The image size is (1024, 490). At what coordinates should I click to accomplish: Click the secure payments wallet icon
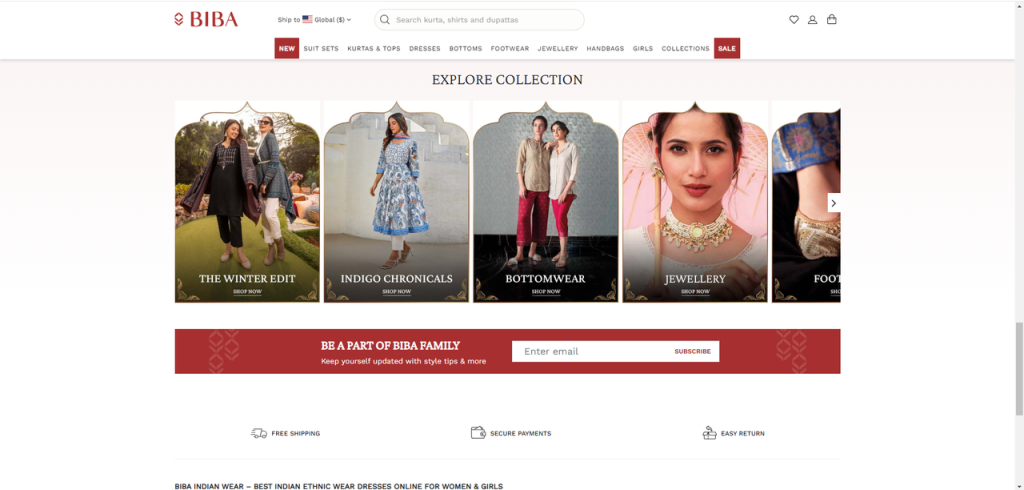(x=478, y=433)
